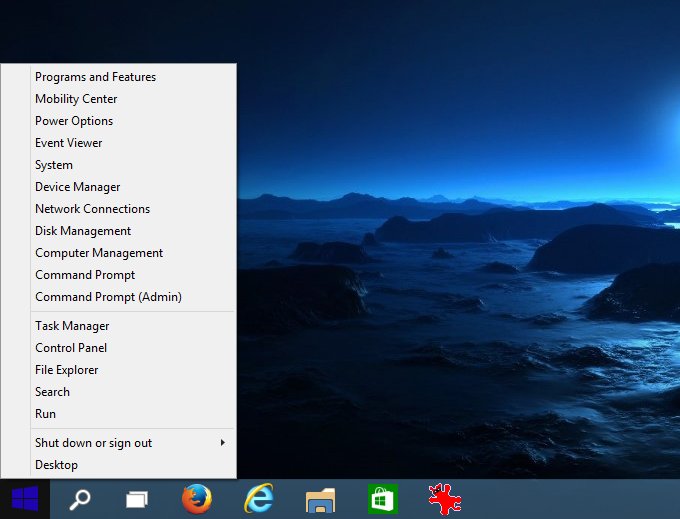Open the red splat icon on taskbar
The height and width of the screenshot is (519, 680).
click(x=445, y=499)
